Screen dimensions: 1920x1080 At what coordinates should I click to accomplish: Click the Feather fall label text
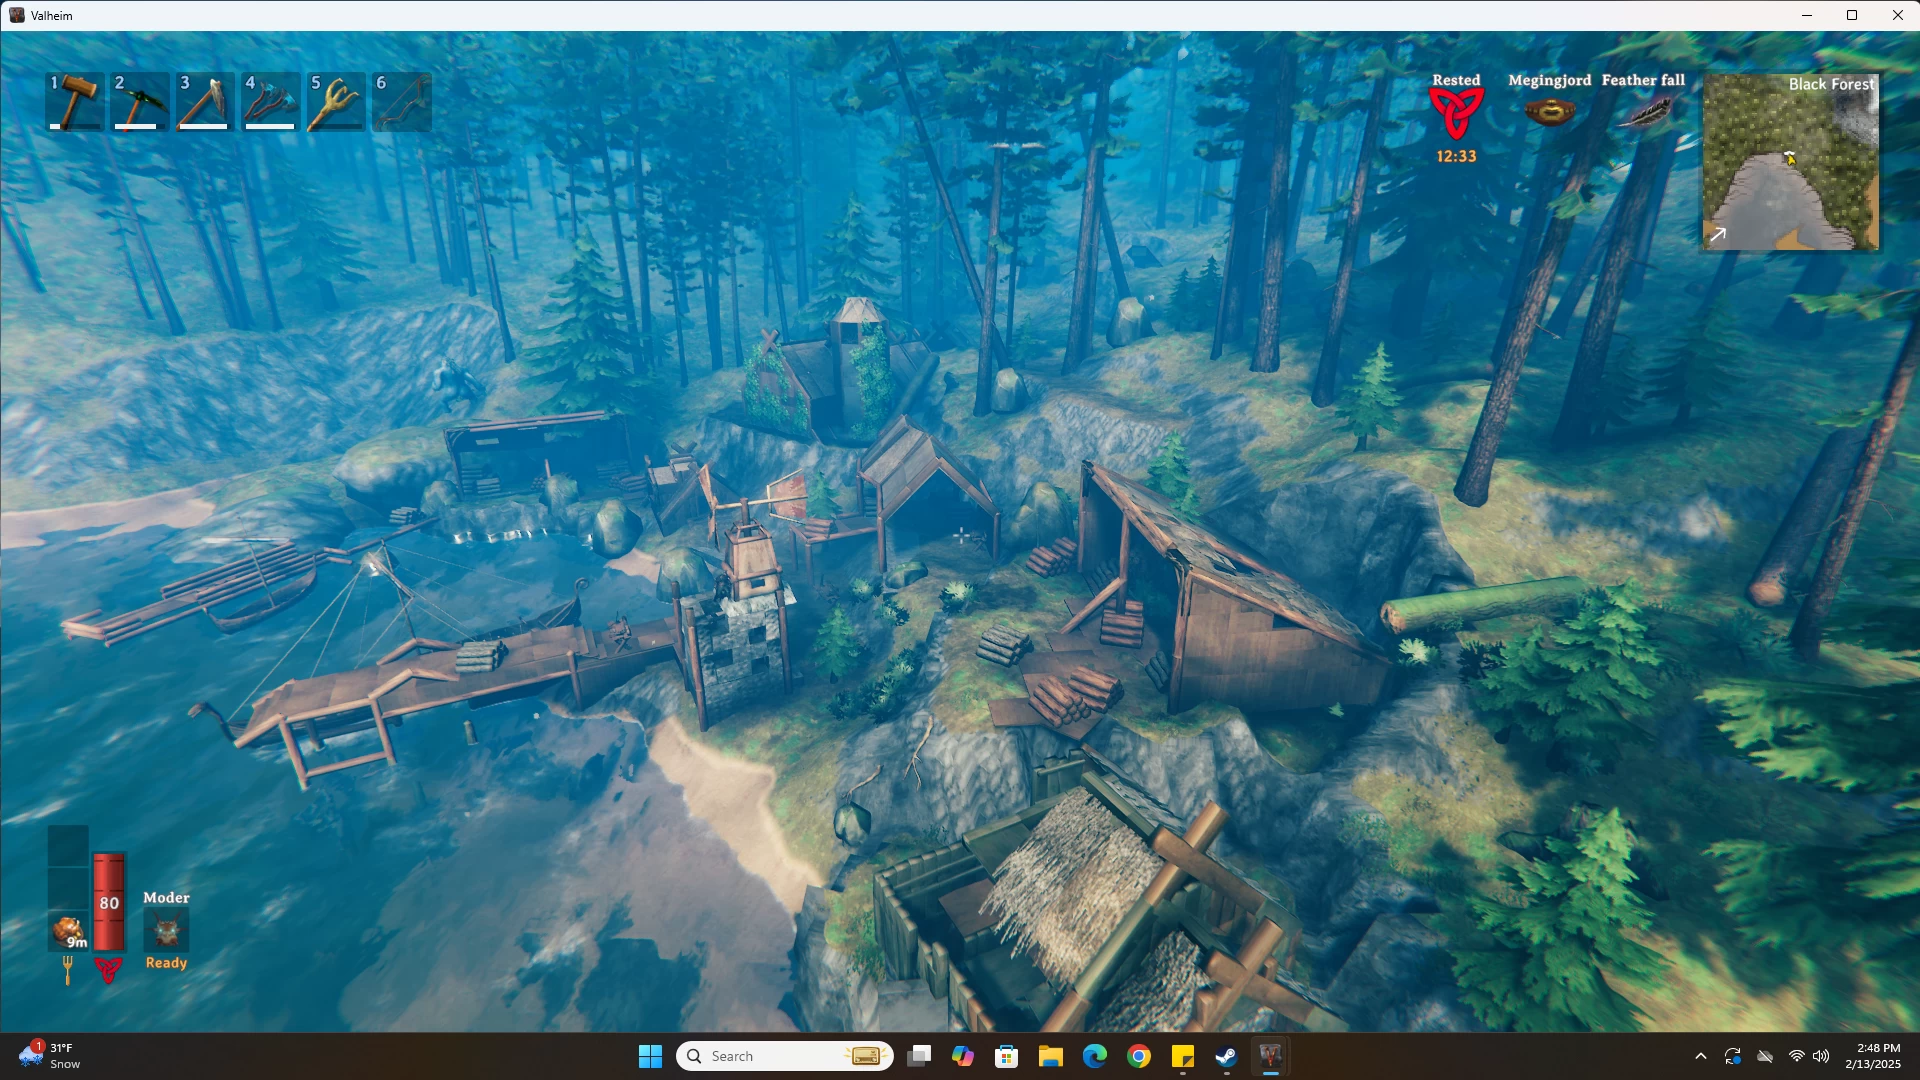[1643, 80]
